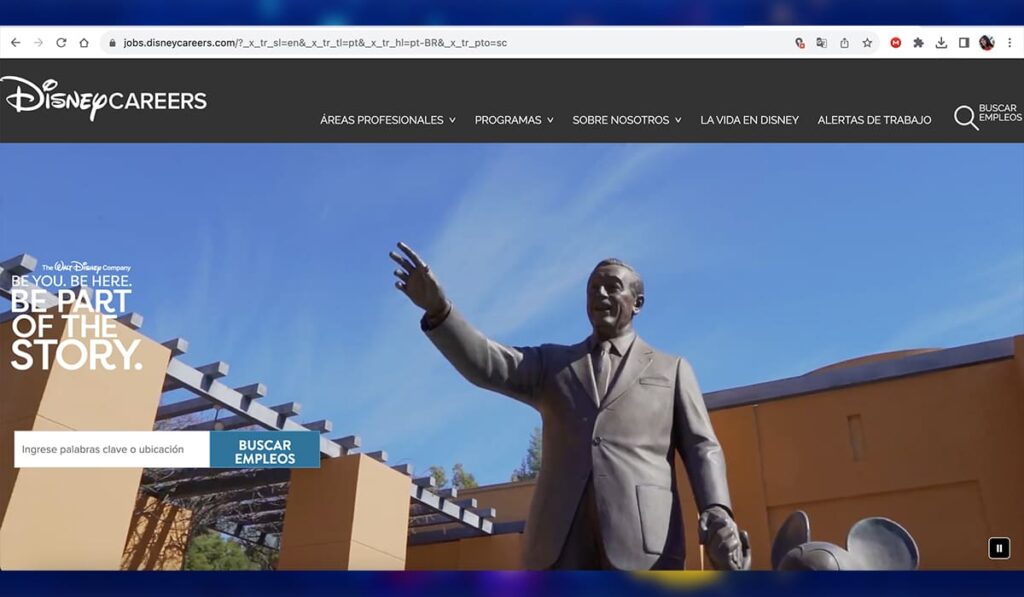This screenshot has height=597, width=1024.
Task: Click BUSCAR EMPLEOS text in header
Action: [x=1000, y=112]
